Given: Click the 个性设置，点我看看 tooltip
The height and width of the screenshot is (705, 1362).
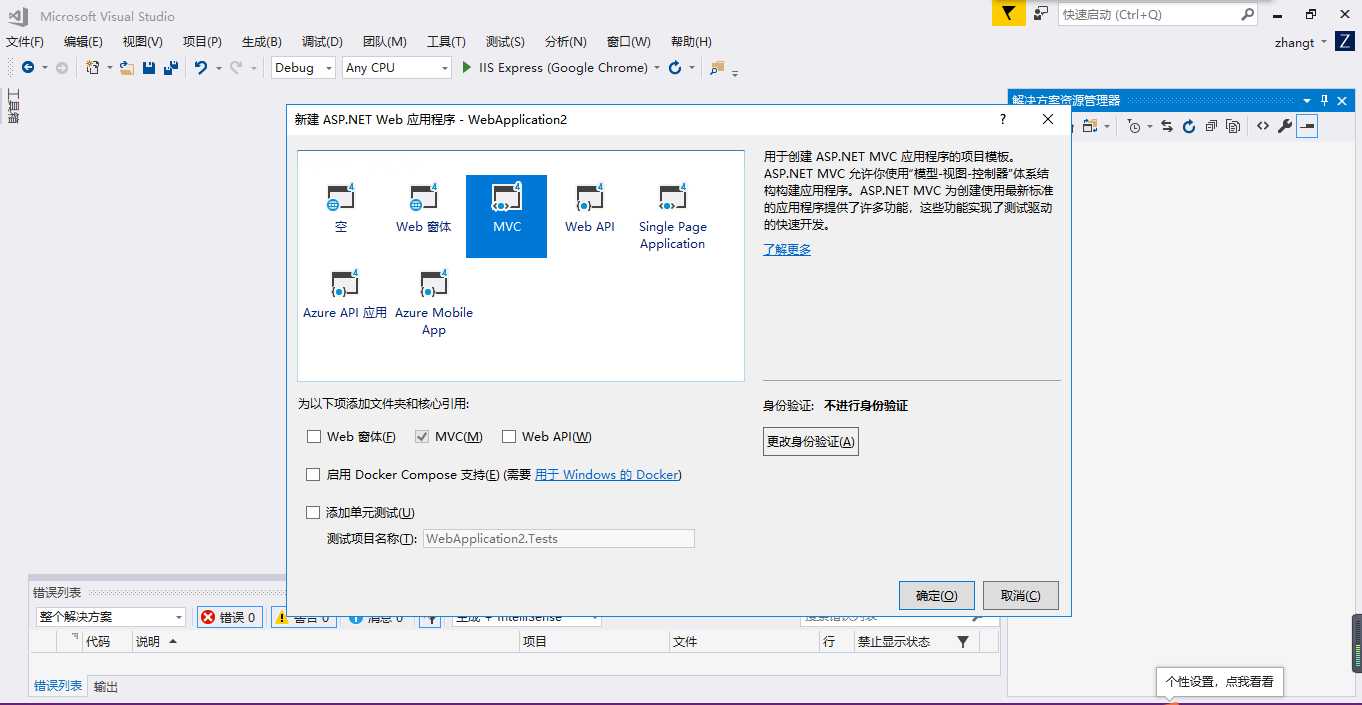Looking at the screenshot, I should (1219, 682).
